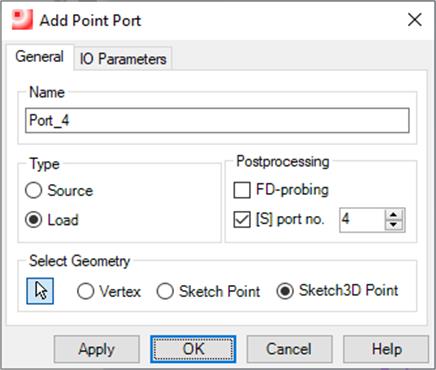Image resolution: width=436 pixels, height=370 pixels.
Task: Open the Help button
Action: tap(386, 349)
